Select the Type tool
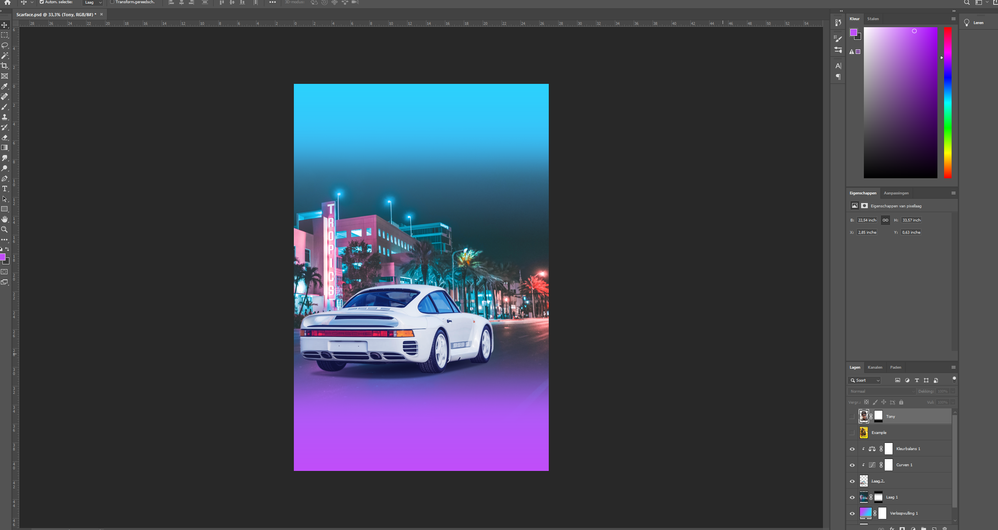Viewport: 998px width, 530px height. (4, 188)
